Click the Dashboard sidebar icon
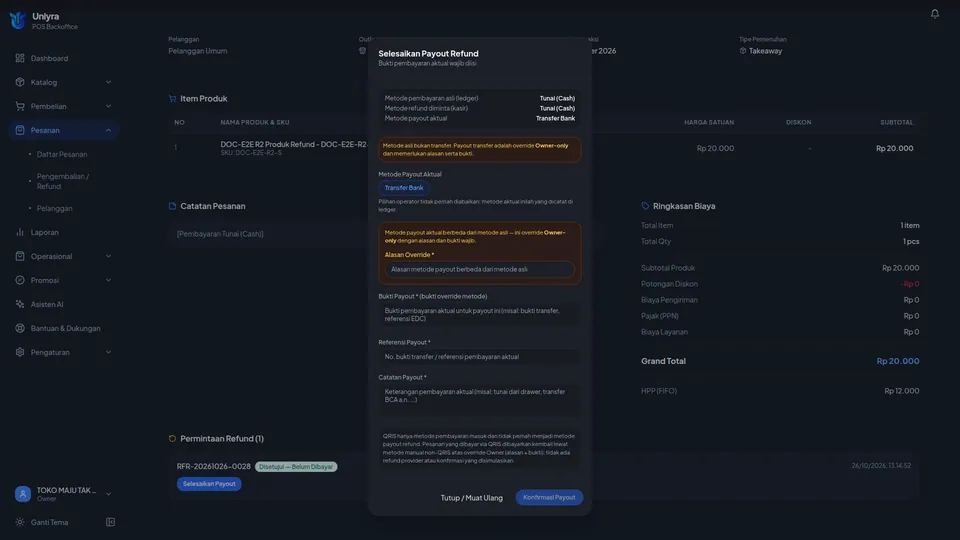This screenshot has width=960, height=540. coord(20,58)
